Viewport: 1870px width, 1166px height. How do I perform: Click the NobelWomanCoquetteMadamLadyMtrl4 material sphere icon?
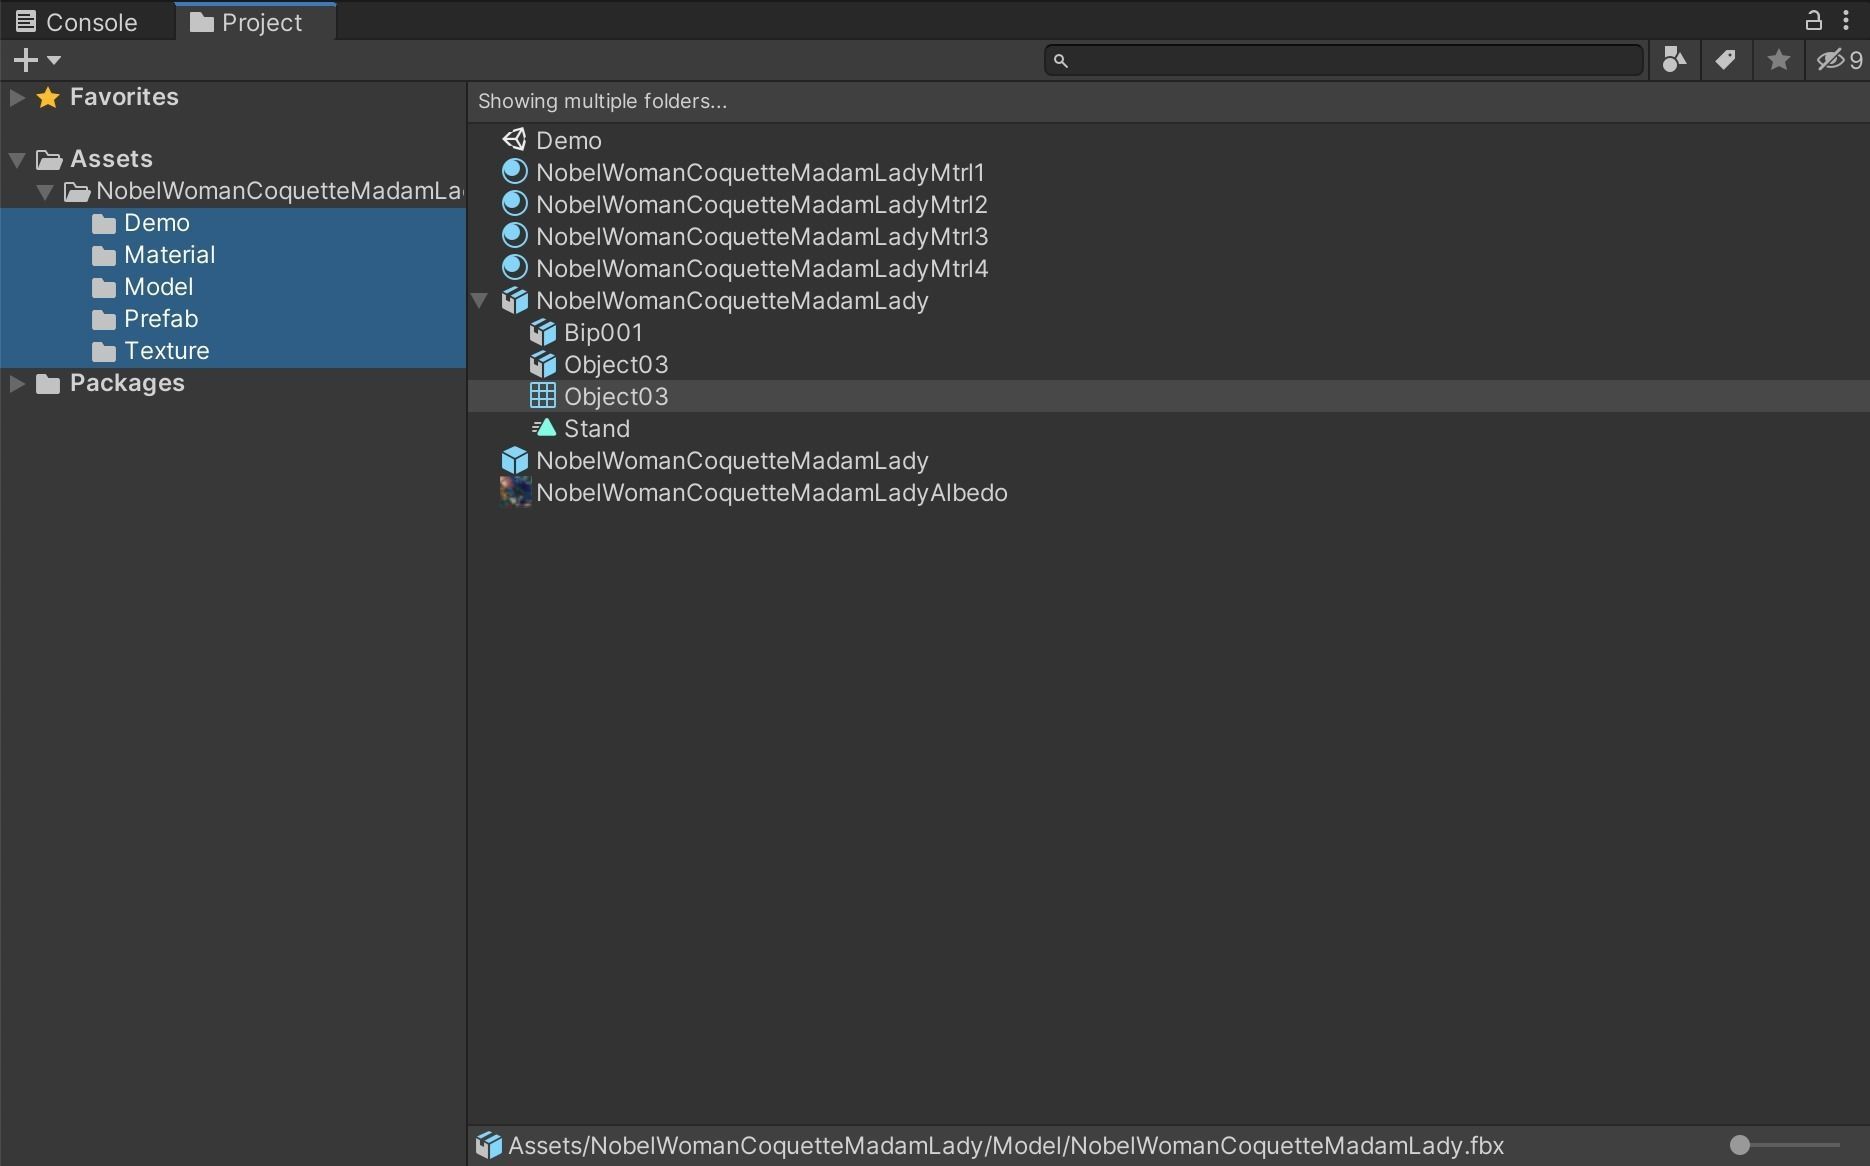point(514,268)
